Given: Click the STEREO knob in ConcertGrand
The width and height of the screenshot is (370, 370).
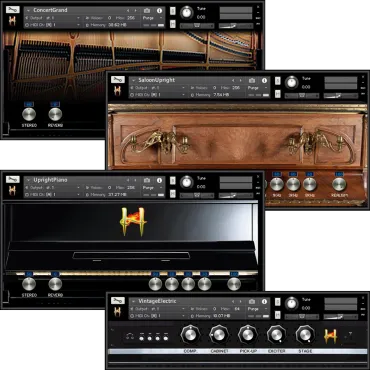Looking at the screenshot, I should 29,114.
